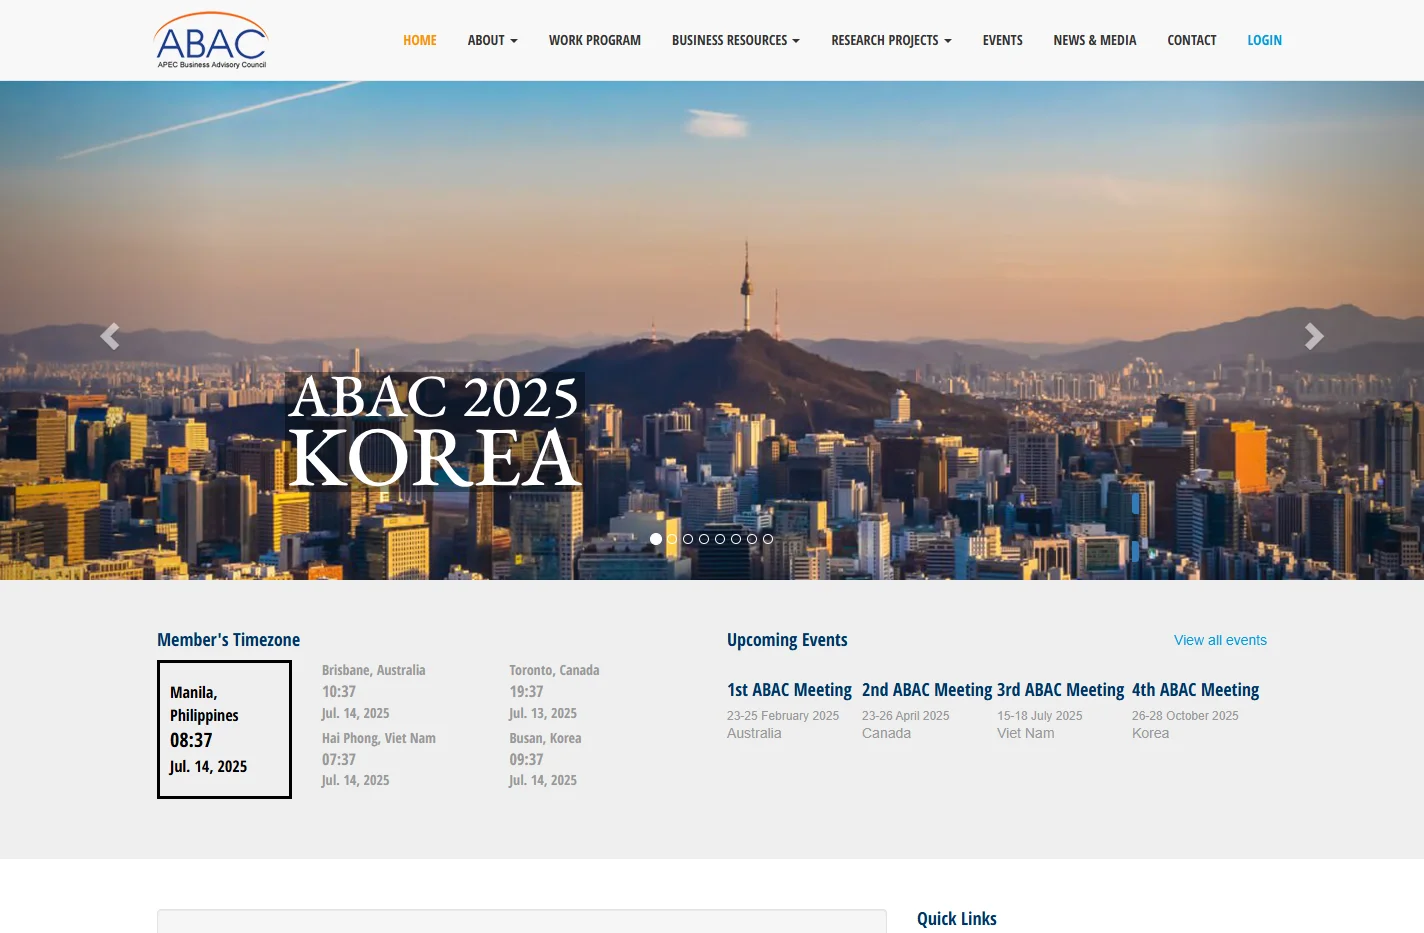Open the 3rd ABAC Meeting event

[x=1060, y=690]
